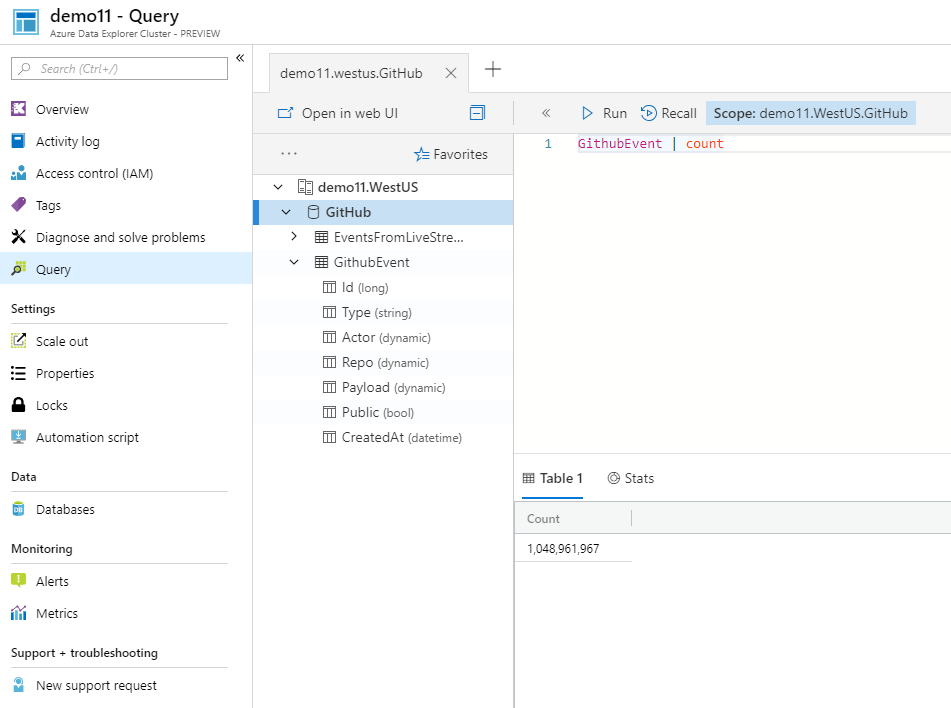Run the query

point(607,113)
